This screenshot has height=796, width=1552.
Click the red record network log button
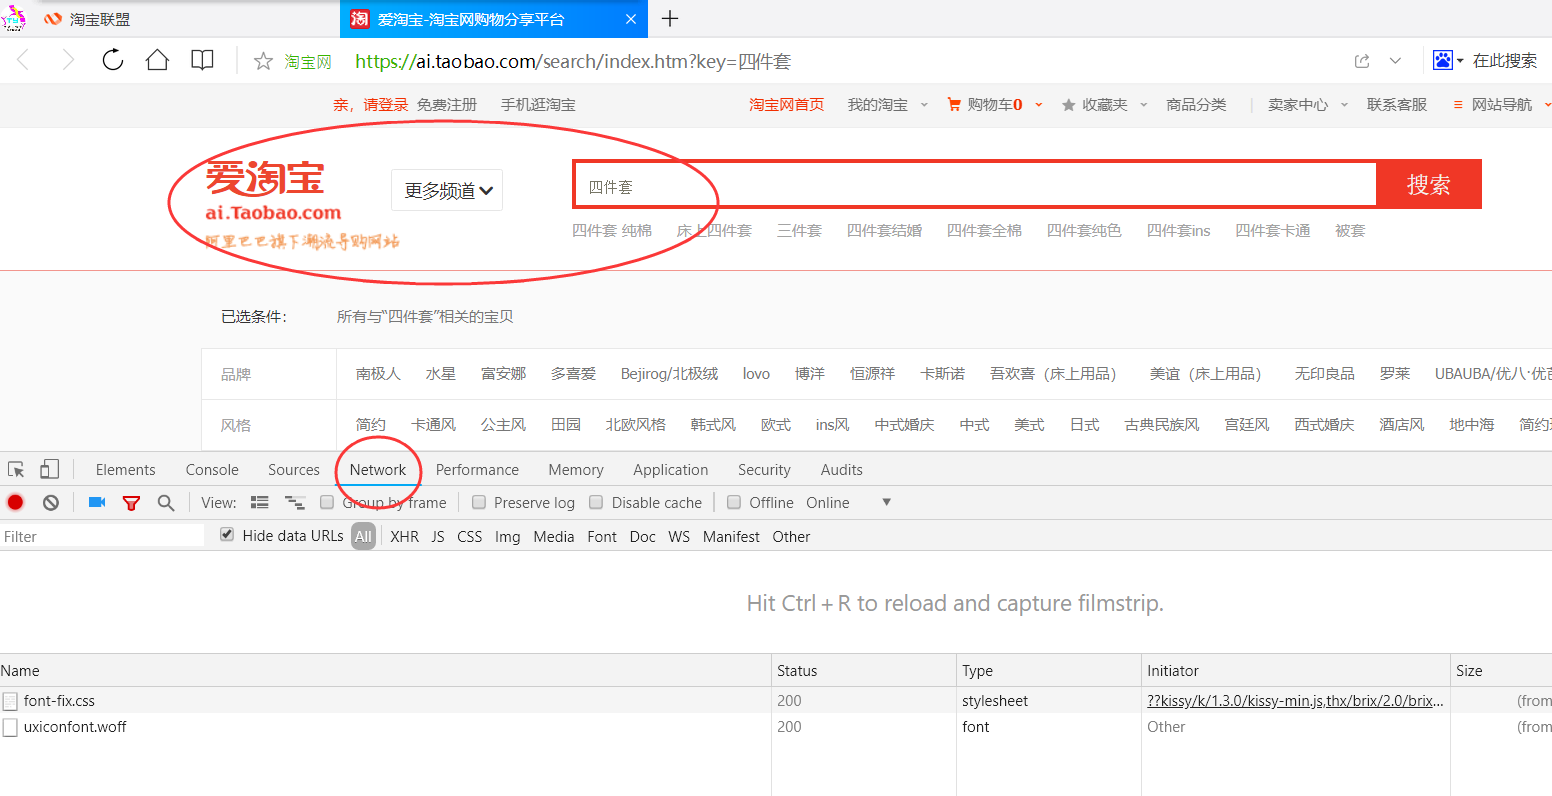click(15, 502)
